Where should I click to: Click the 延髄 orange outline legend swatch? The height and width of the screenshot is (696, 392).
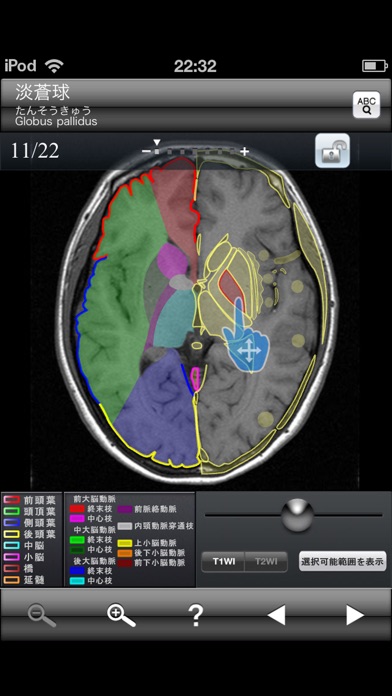(11, 580)
